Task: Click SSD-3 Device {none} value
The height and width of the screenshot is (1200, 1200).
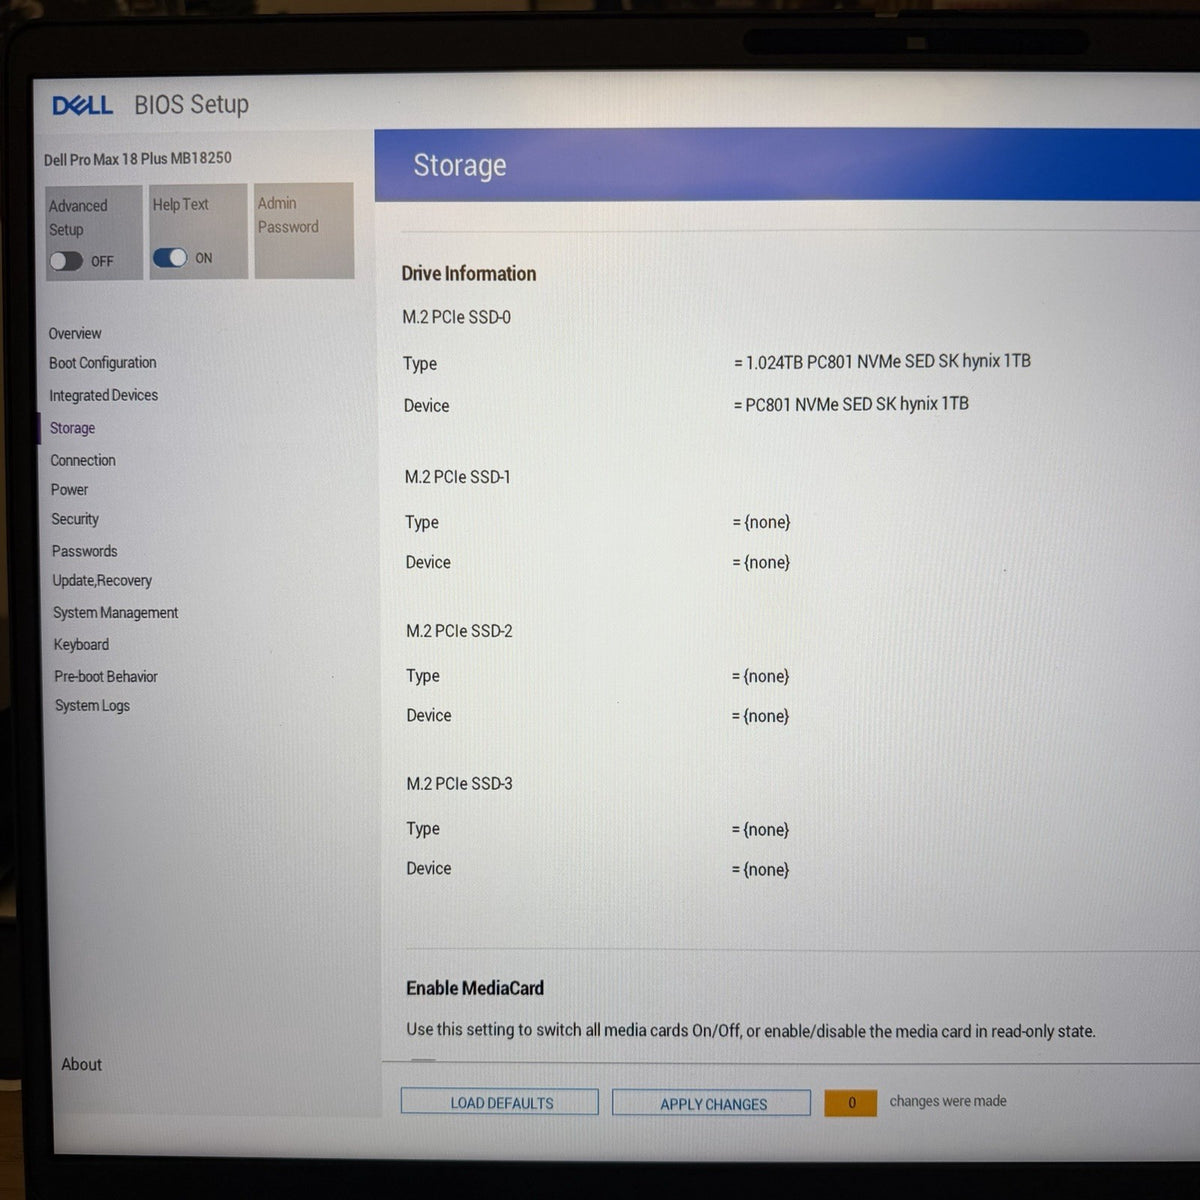Action: pos(760,870)
